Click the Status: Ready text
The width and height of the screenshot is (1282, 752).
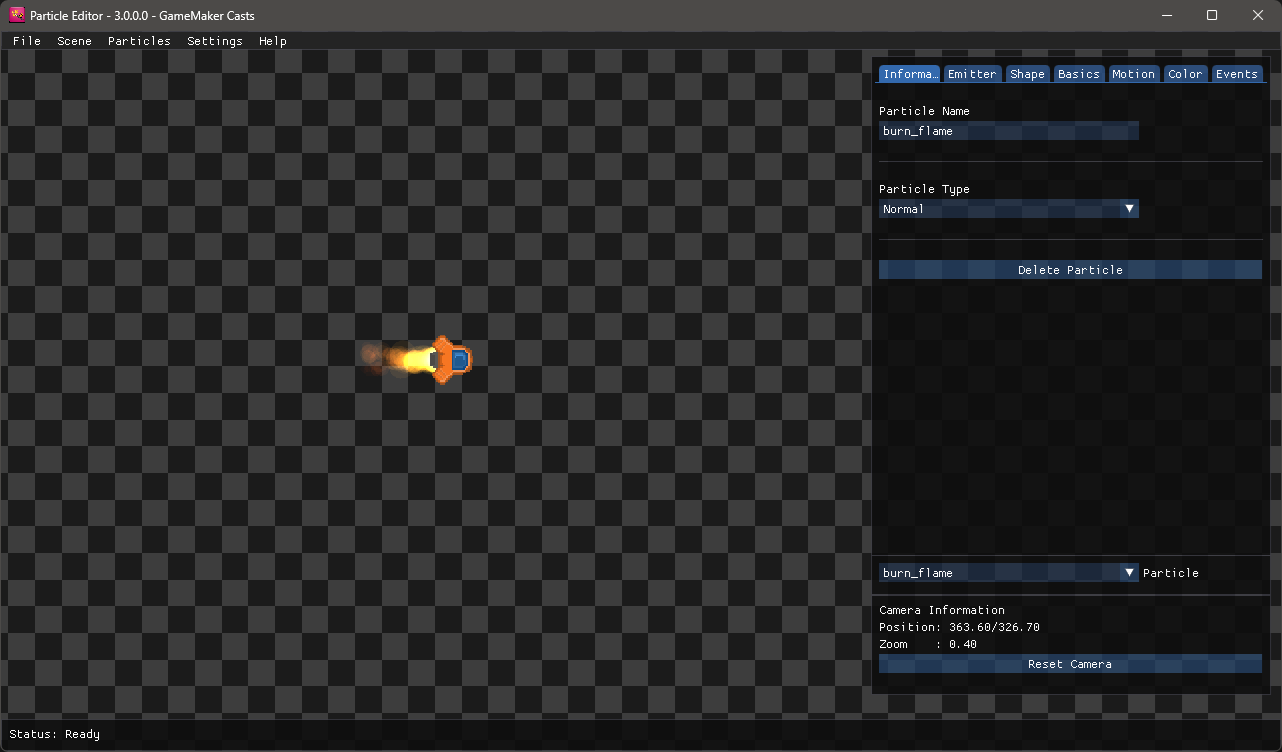click(55, 734)
